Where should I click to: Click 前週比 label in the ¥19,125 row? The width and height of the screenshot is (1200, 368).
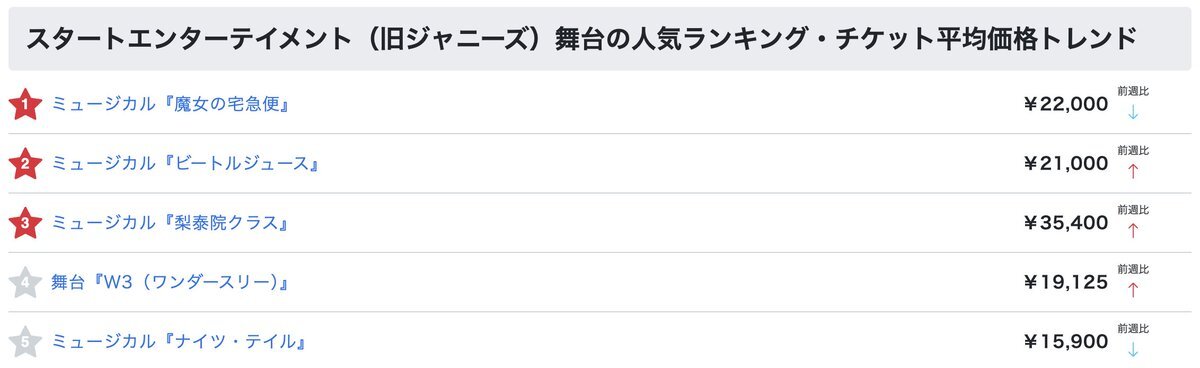click(x=1133, y=270)
